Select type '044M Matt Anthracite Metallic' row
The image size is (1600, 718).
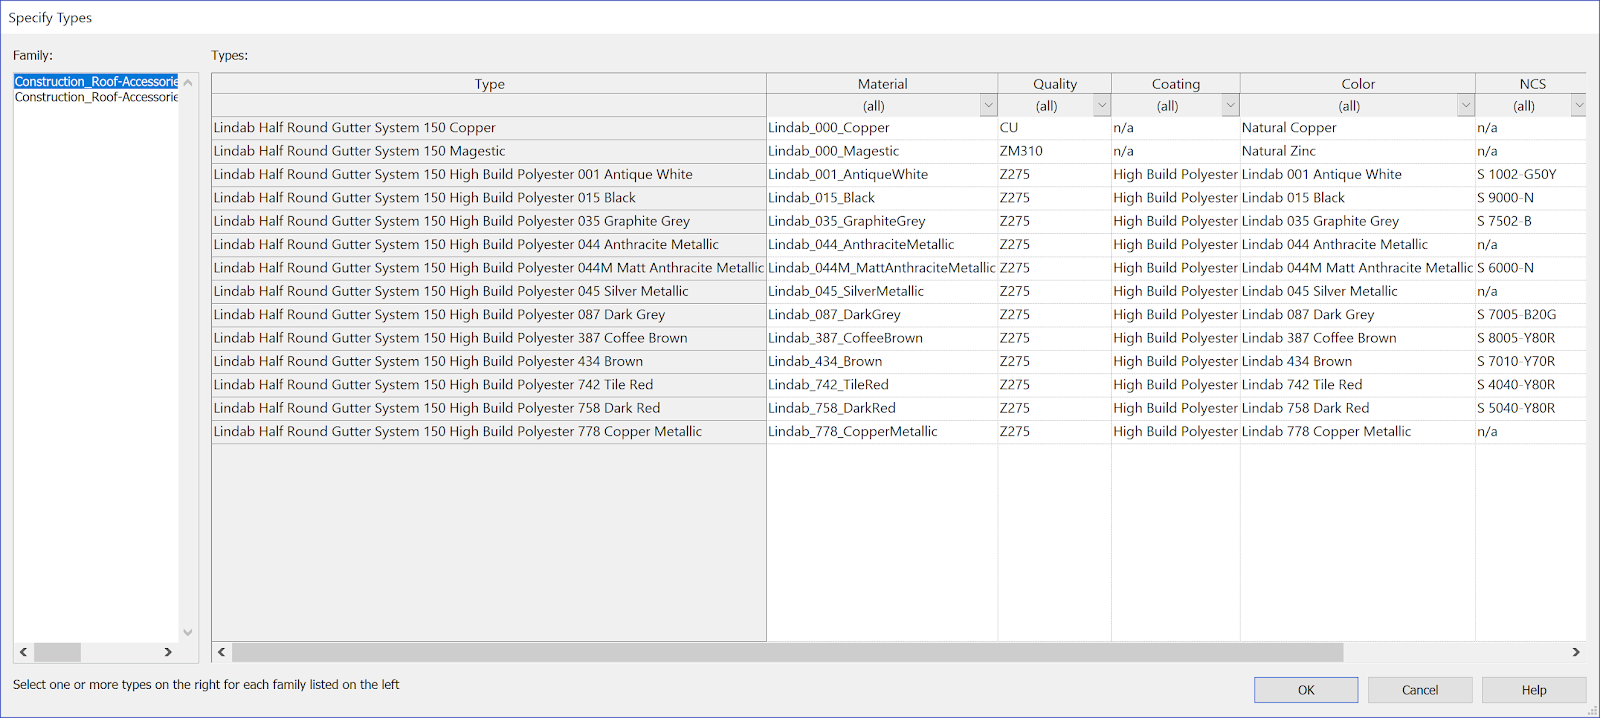click(x=489, y=268)
